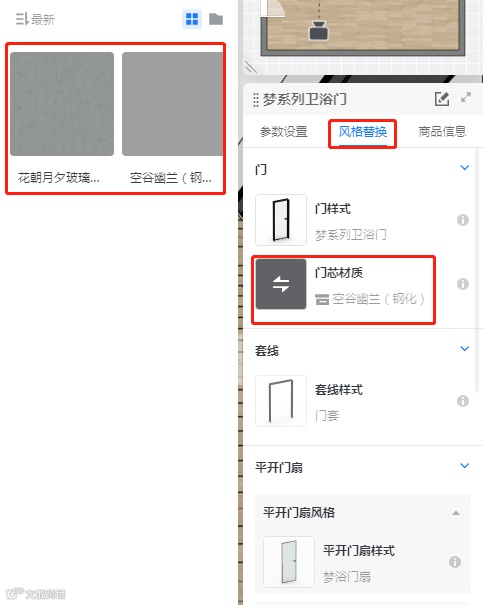Open the 商品信息 tab
483x605 pixels.
click(442, 132)
